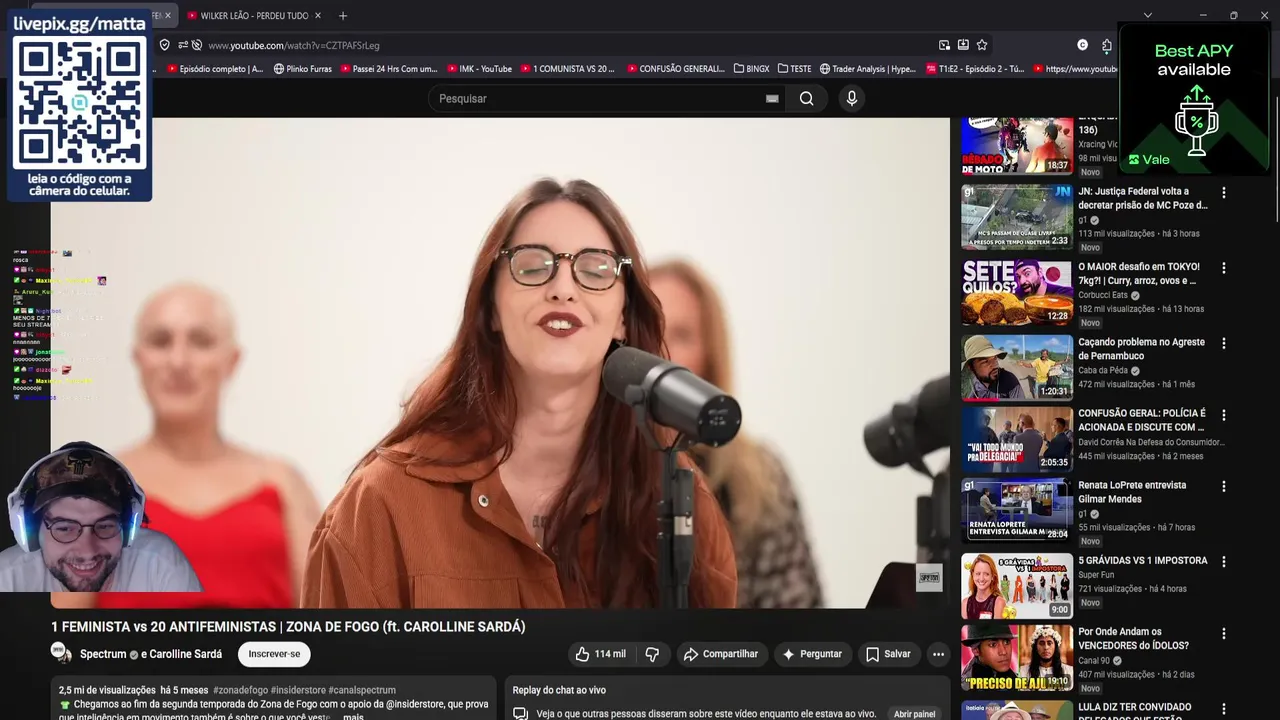Open BÊBADO DE MOTO thumbnail
1280x720 pixels.
[1017, 145]
